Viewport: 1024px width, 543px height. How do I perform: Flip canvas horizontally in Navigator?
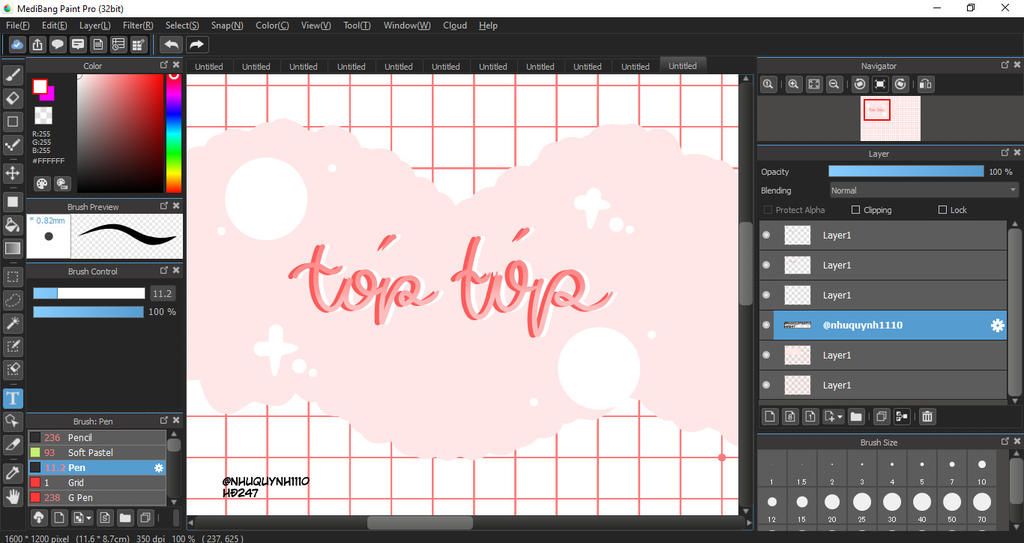click(x=925, y=84)
